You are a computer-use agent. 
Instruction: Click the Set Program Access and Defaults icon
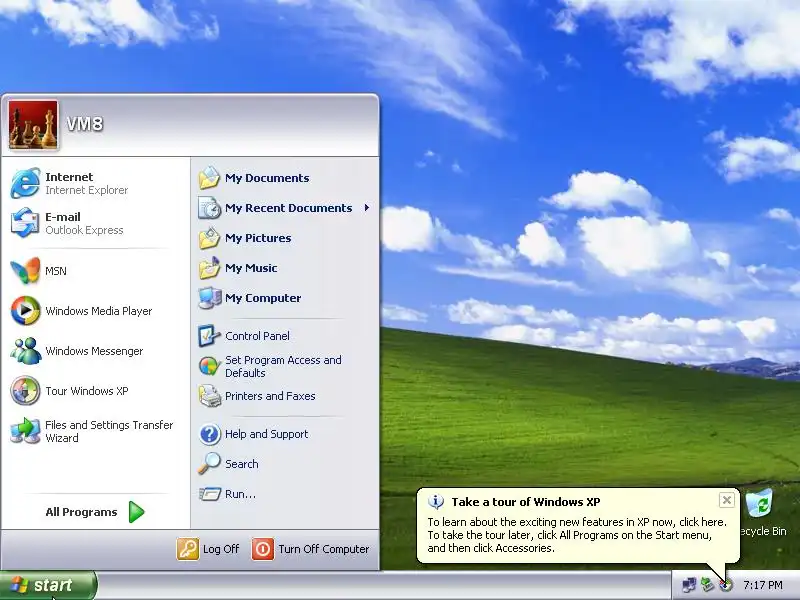pyautogui.click(x=209, y=366)
